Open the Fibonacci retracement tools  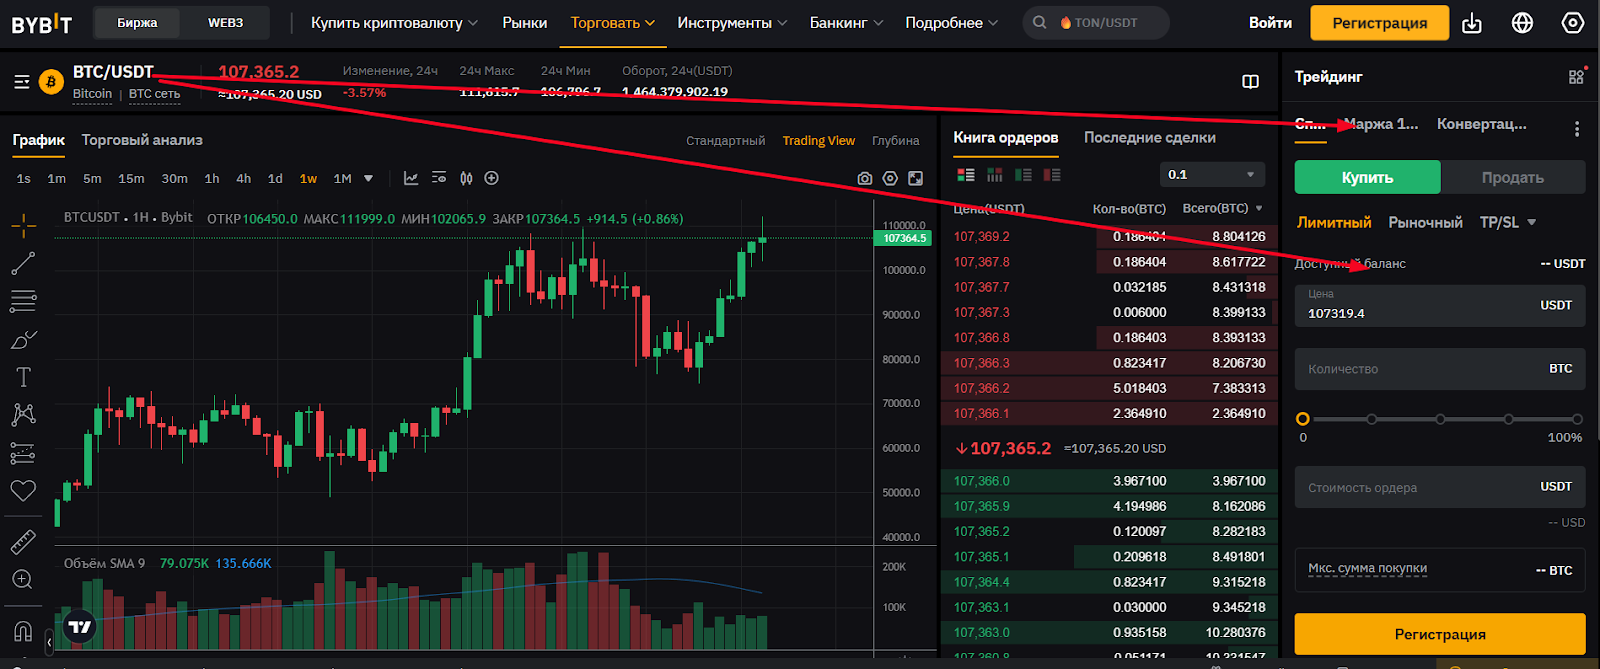(23, 301)
